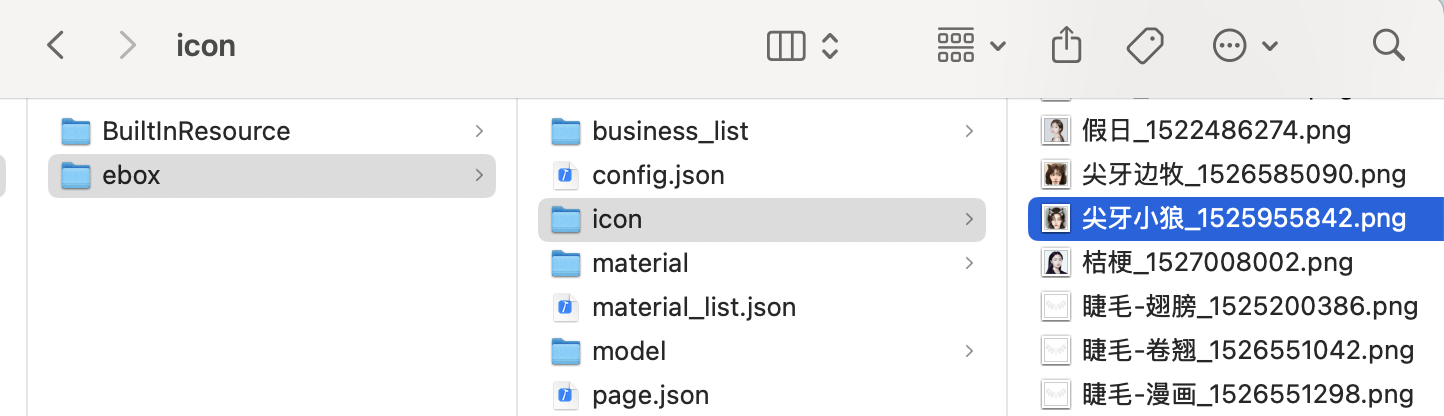Click the forward navigation arrow
Screen dimensions: 1444x416
pos(127,45)
